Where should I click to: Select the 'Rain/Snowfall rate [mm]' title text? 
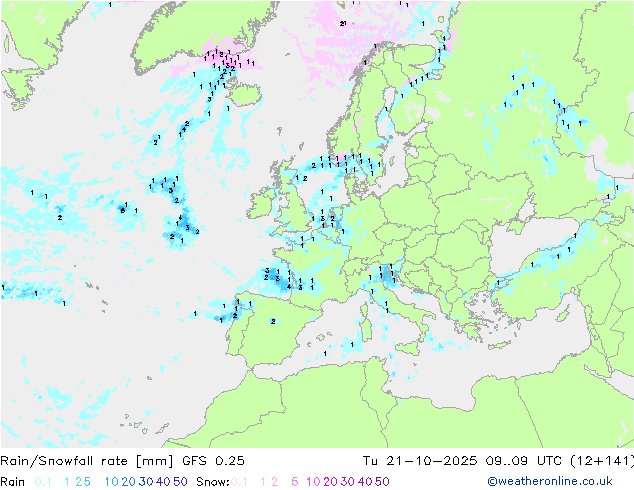click(x=87, y=460)
